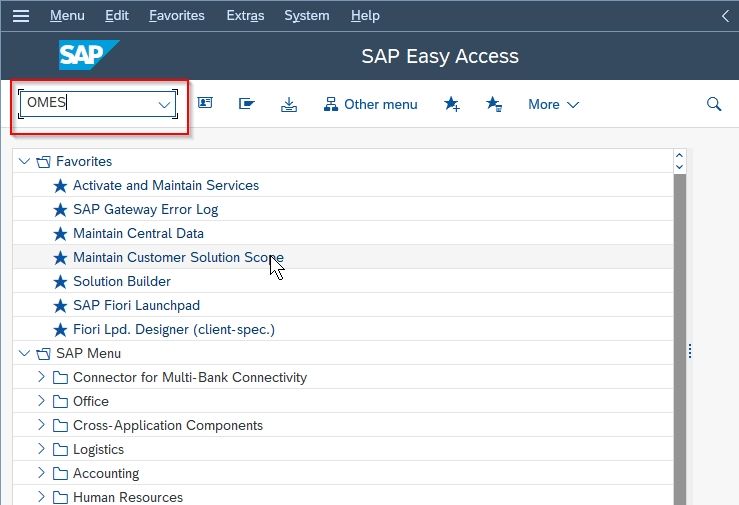
Task: Open the transaction code history dropdown arrow
Action: tap(164, 104)
